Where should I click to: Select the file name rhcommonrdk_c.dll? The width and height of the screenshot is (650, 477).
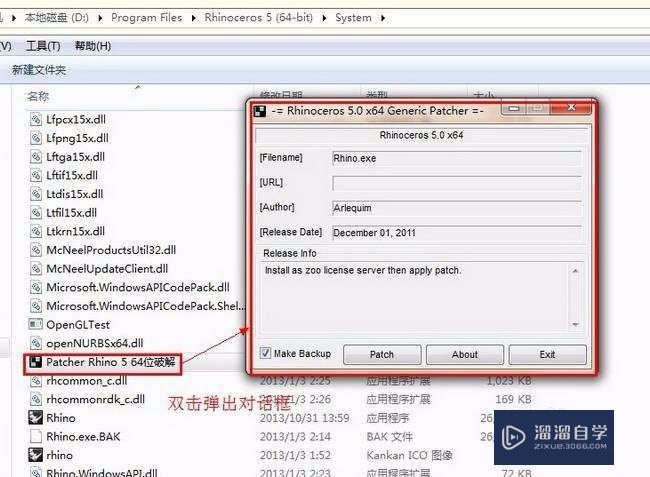click(96, 399)
